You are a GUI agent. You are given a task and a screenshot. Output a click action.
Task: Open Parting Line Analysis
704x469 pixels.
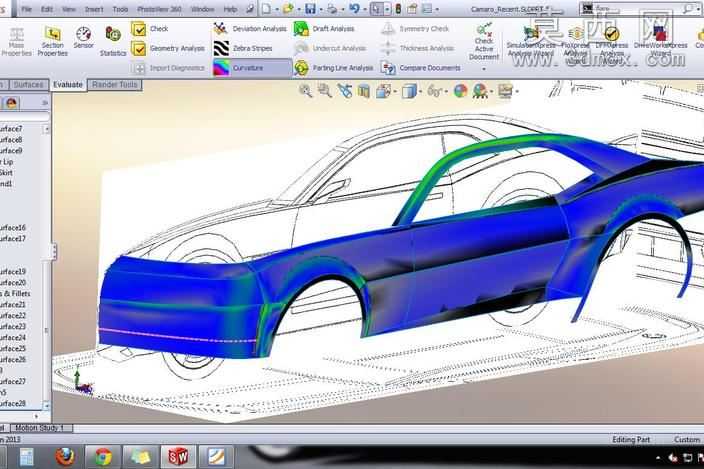click(334, 68)
